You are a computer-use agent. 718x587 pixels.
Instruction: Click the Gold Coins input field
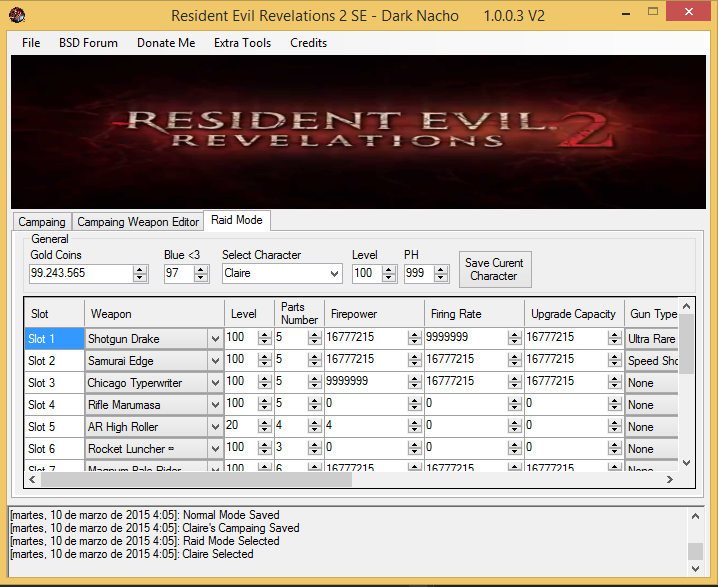point(80,273)
